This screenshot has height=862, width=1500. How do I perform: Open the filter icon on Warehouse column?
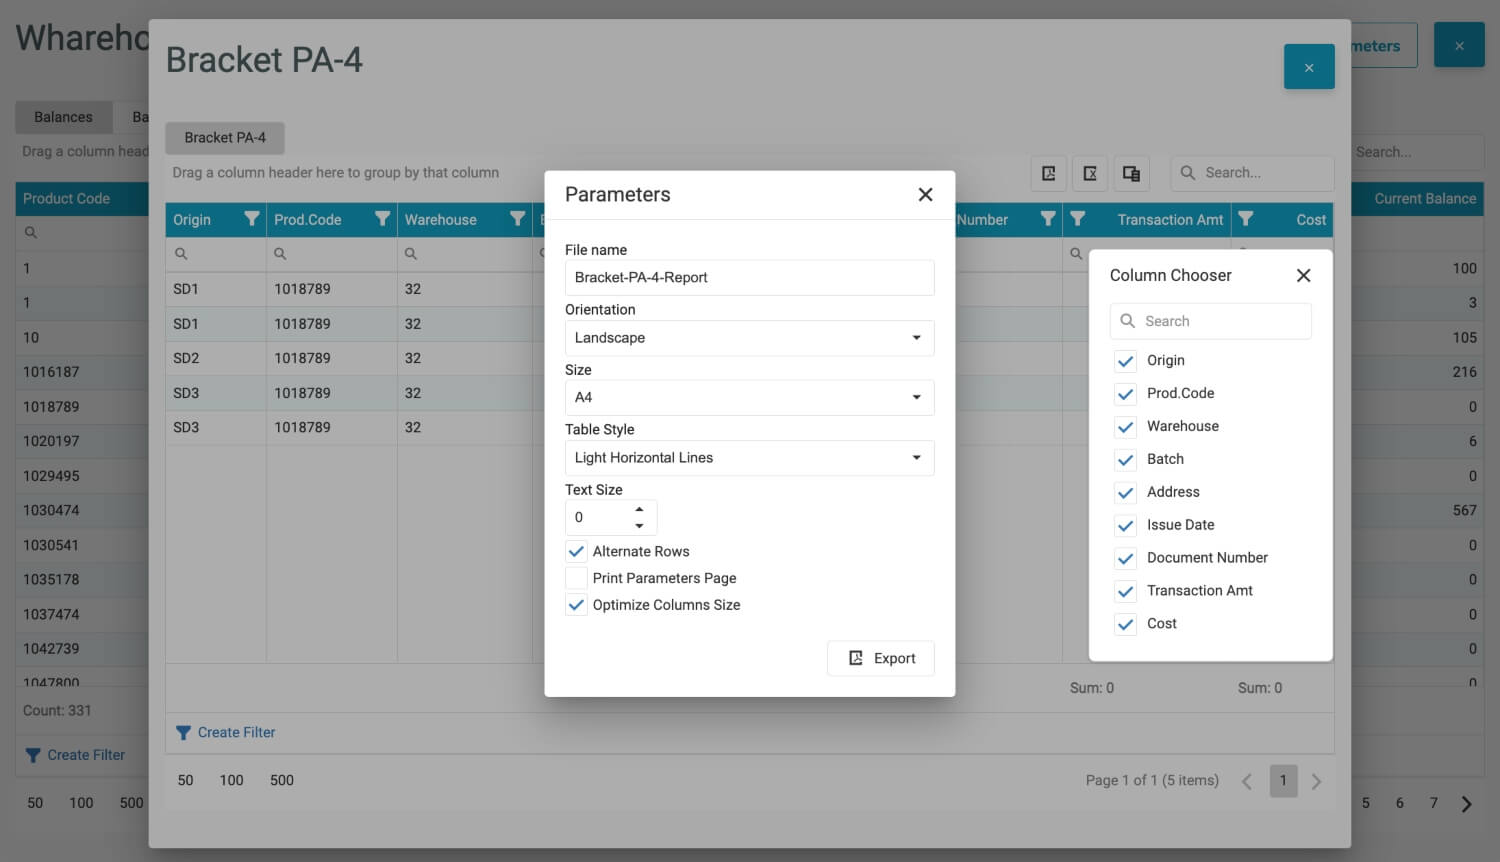(517, 219)
